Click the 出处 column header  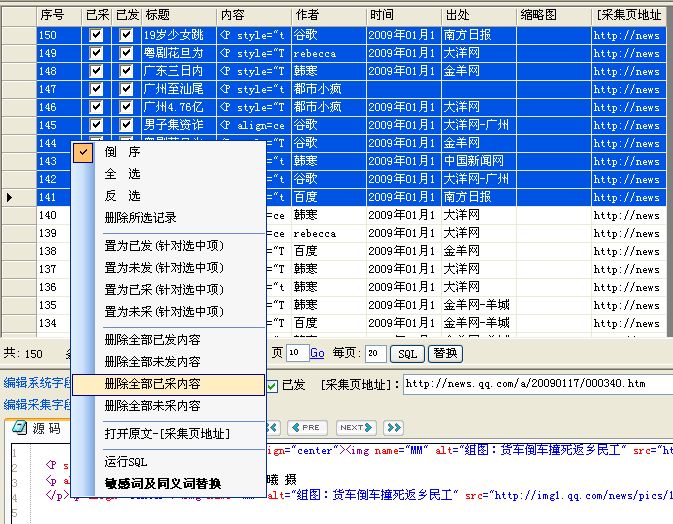[x=479, y=15]
